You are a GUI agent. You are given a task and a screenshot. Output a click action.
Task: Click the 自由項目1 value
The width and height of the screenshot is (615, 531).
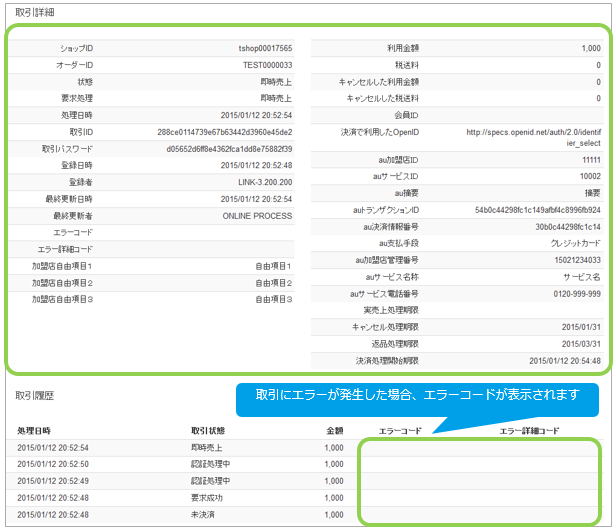[x=273, y=266]
